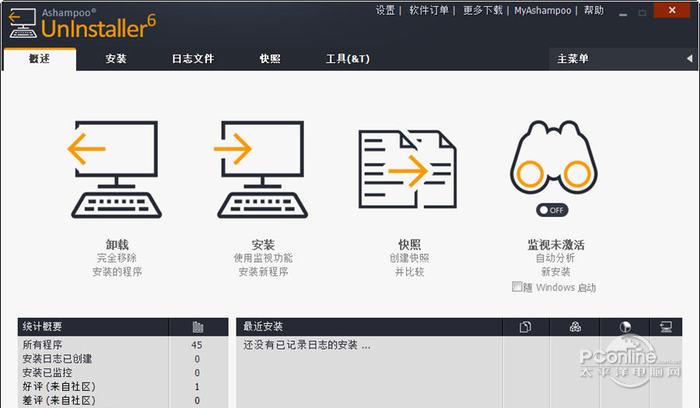Click the binoculars monitoring icon
Screen dimensions: 700x408
point(554,157)
